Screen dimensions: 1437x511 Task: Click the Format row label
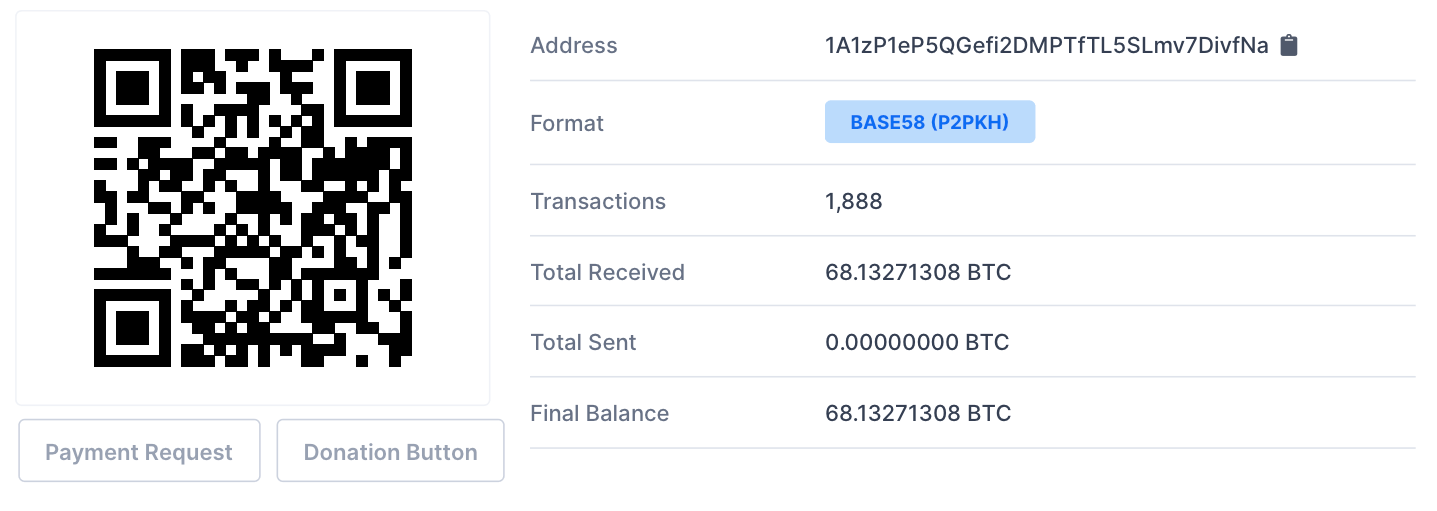(567, 123)
